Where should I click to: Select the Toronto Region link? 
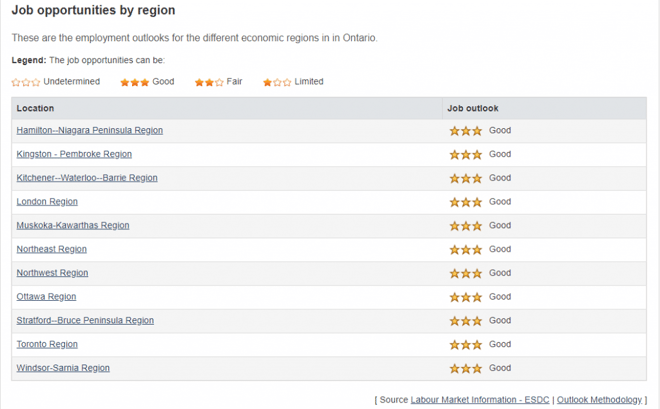tap(47, 344)
